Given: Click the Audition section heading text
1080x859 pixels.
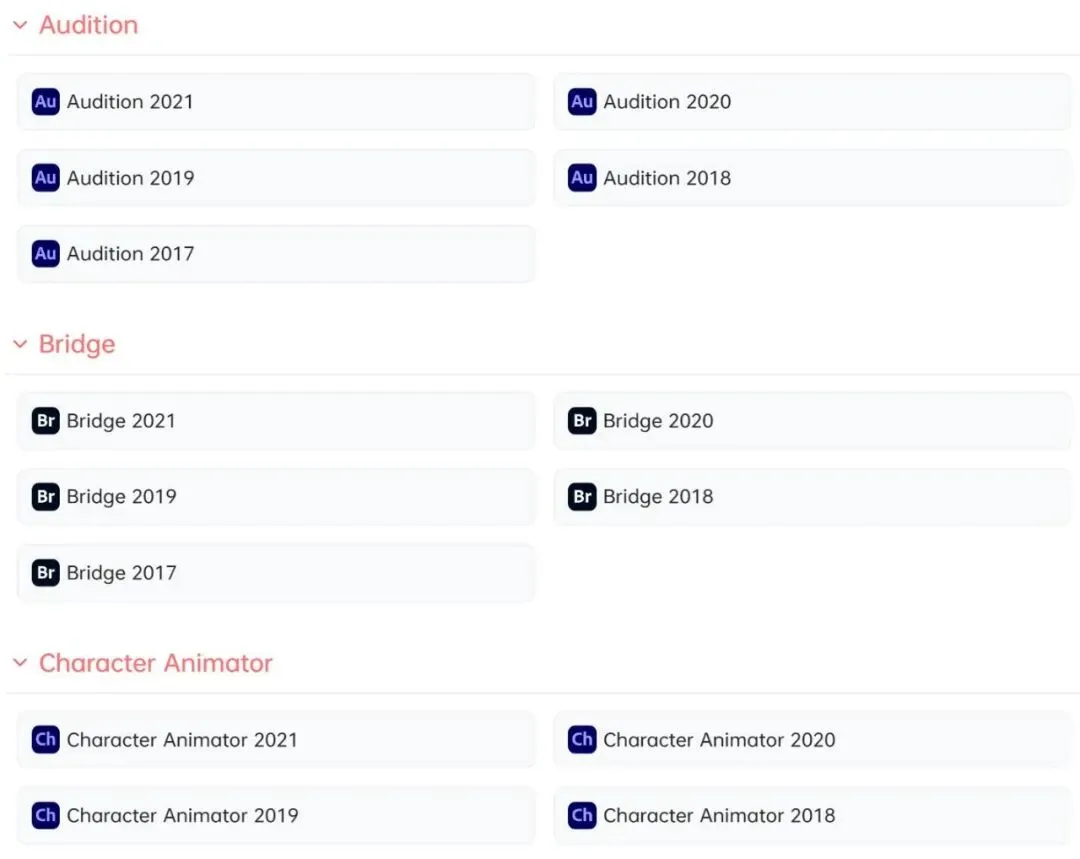Looking at the screenshot, I should click(88, 26).
